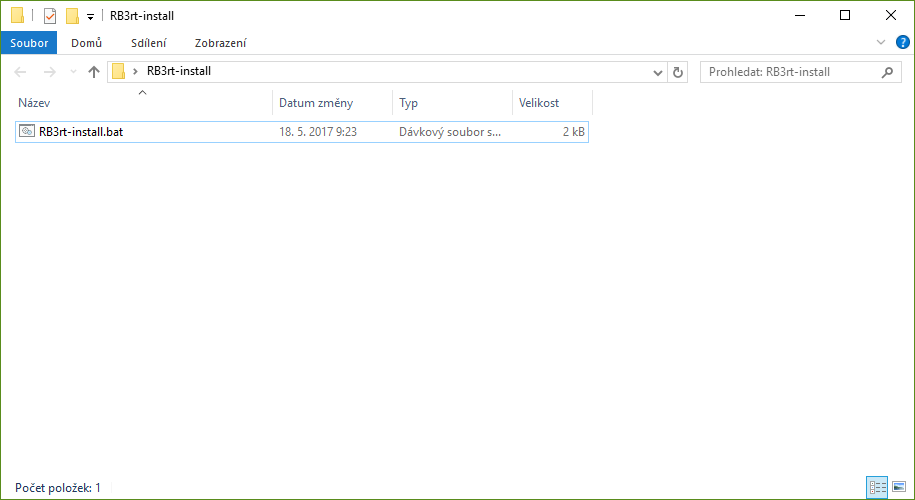
Task: Click the New folder quick access icon
Action: pos(72,16)
